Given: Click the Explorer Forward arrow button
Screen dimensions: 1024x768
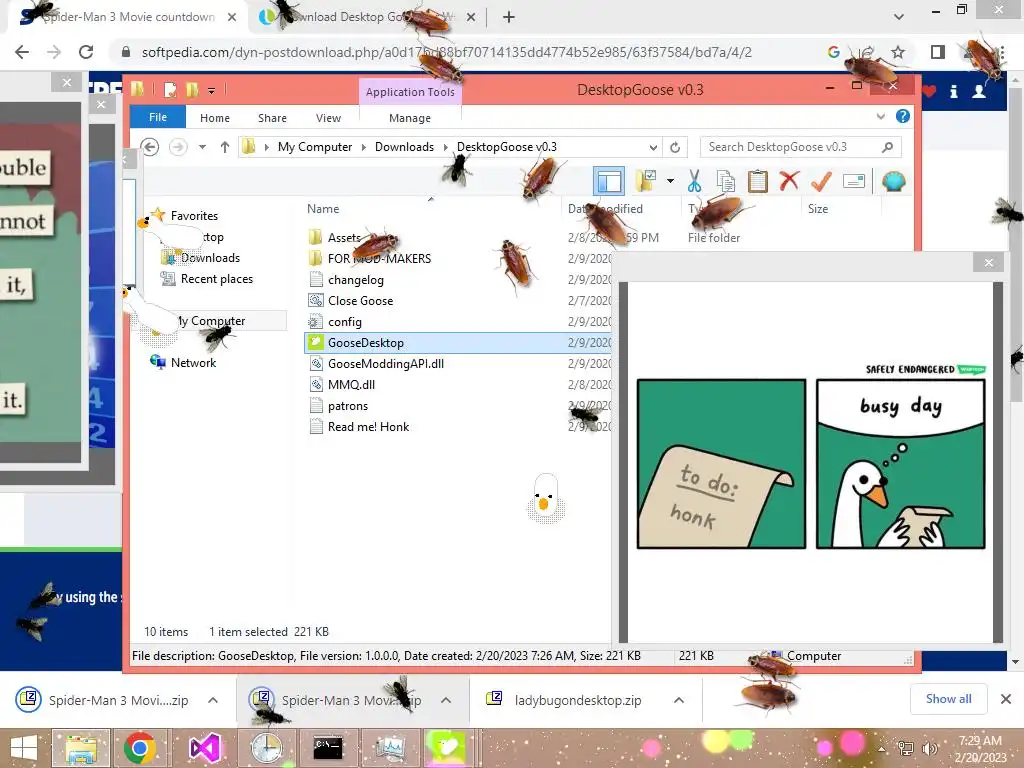Looking at the screenshot, I should (178, 147).
